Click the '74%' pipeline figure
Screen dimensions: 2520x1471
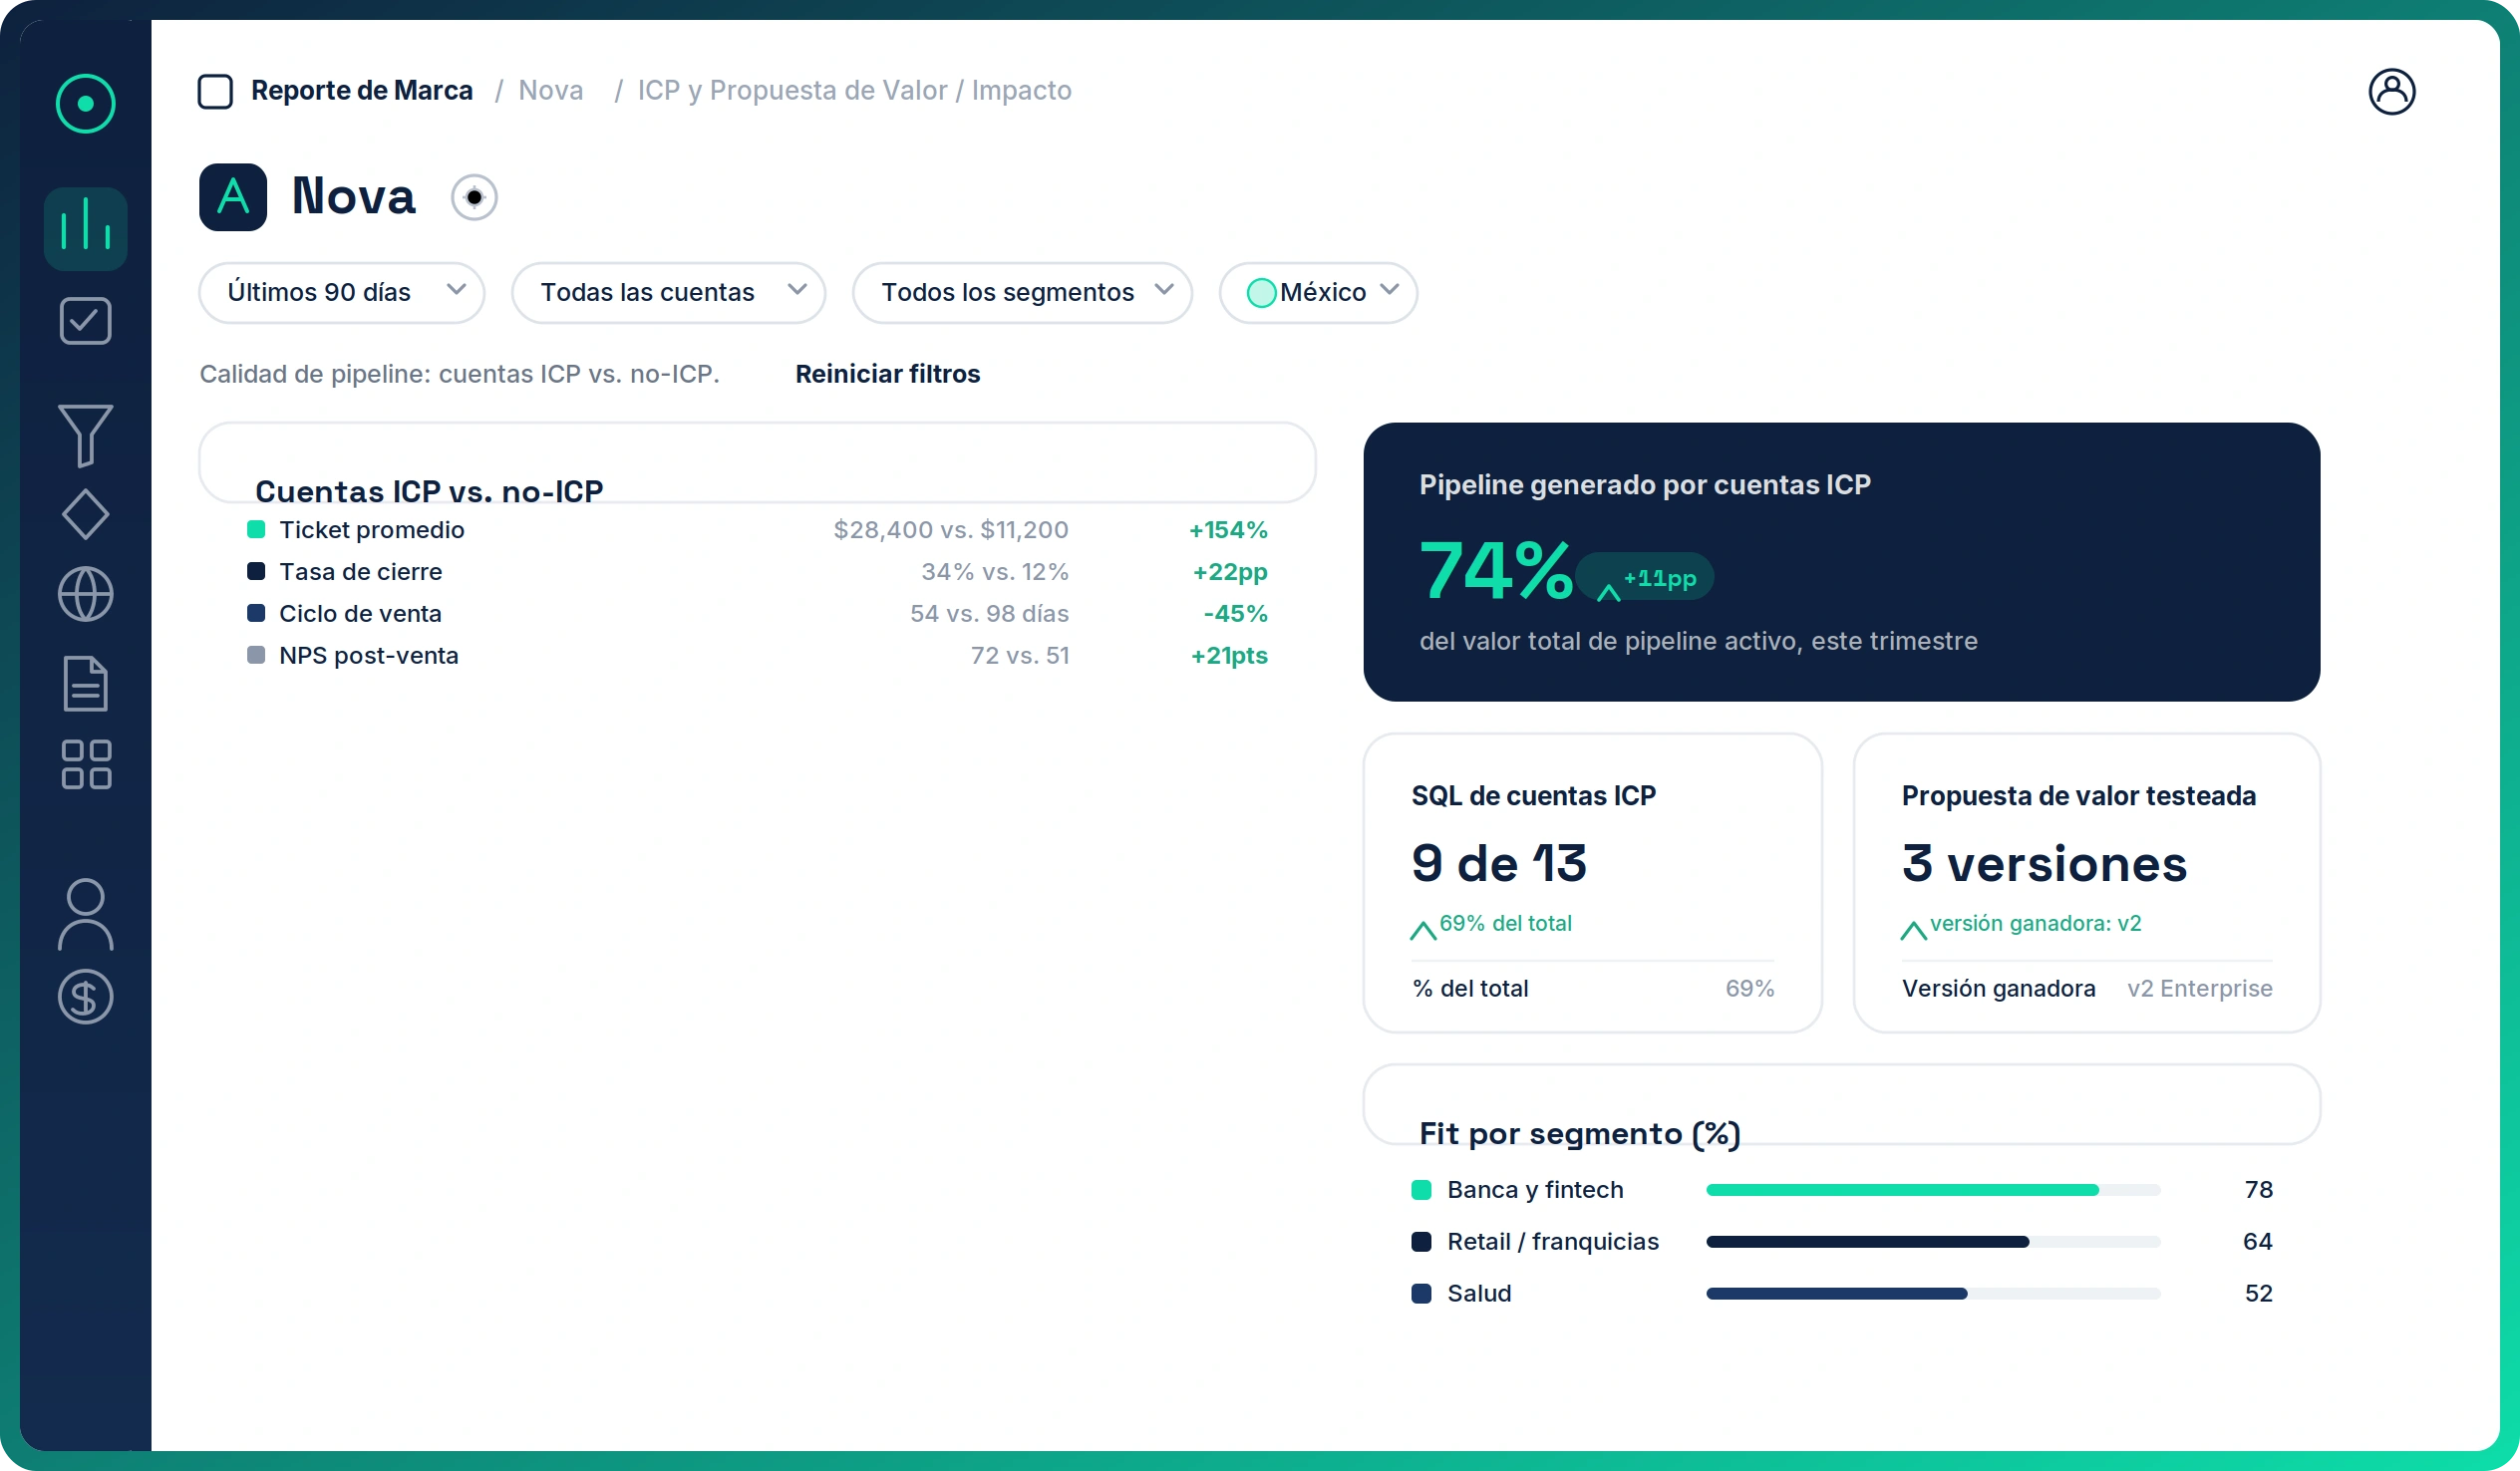(1496, 571)
